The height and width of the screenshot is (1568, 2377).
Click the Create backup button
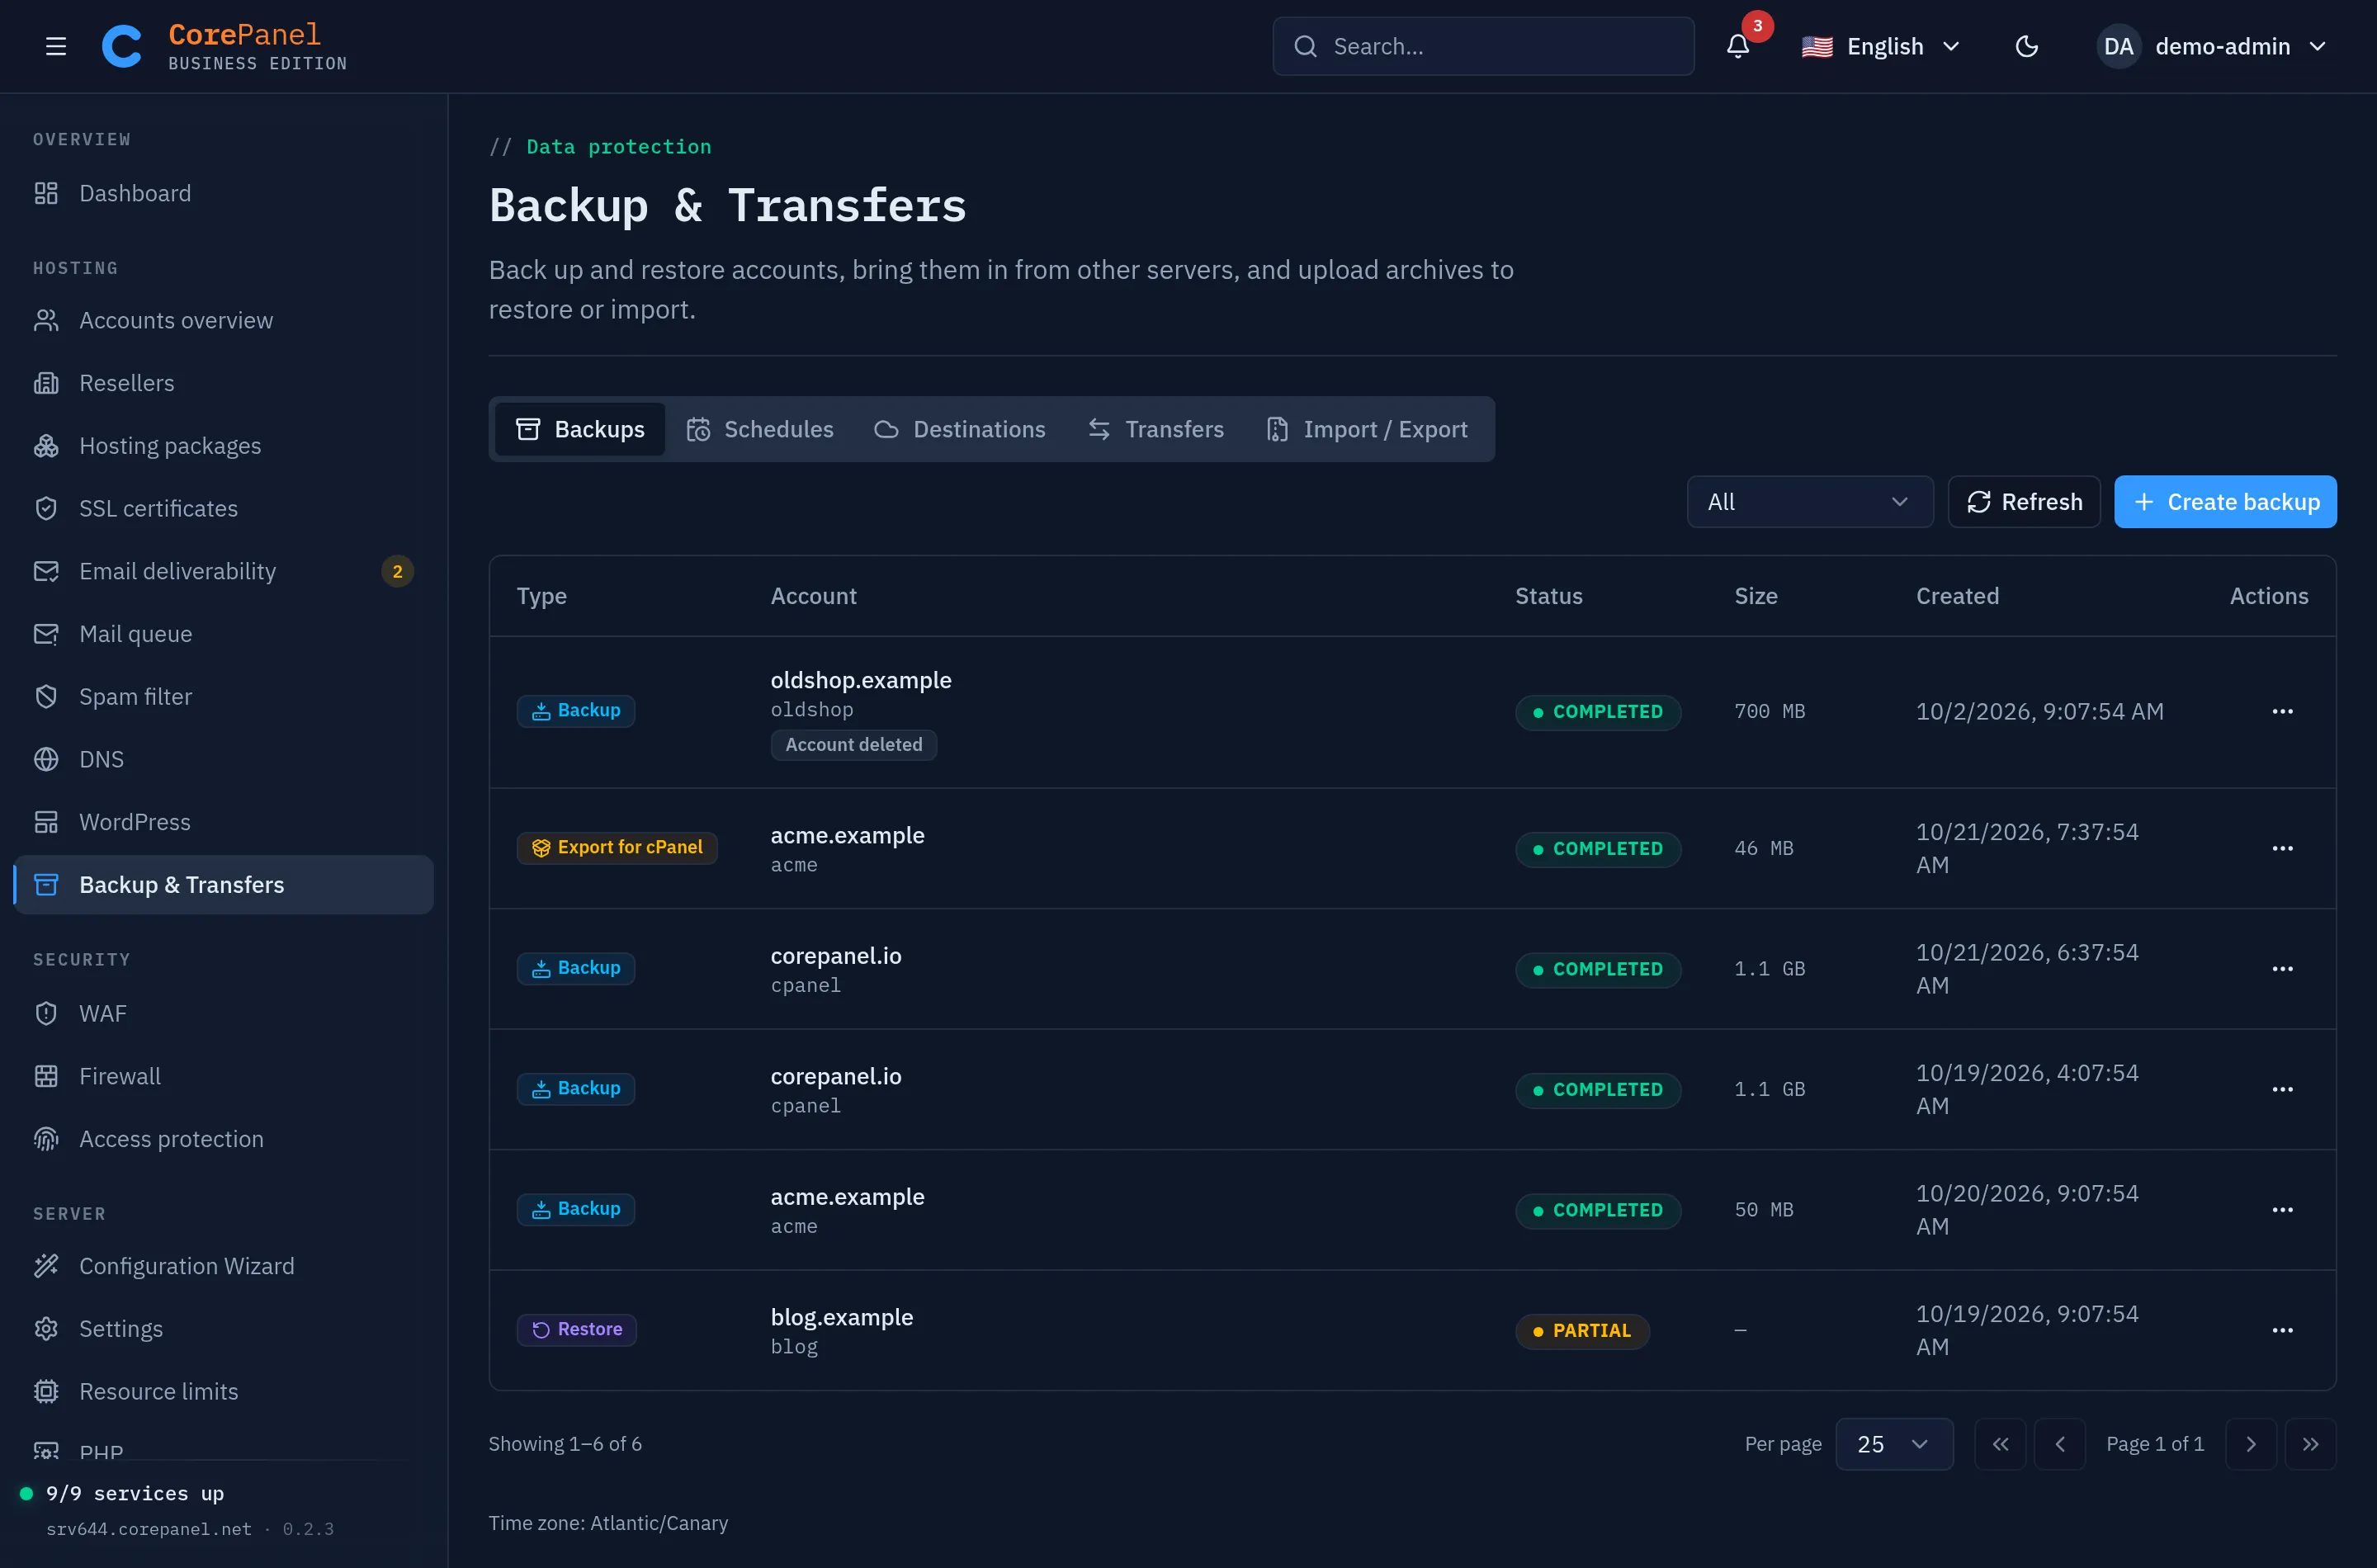click(x=2225, y=502)
